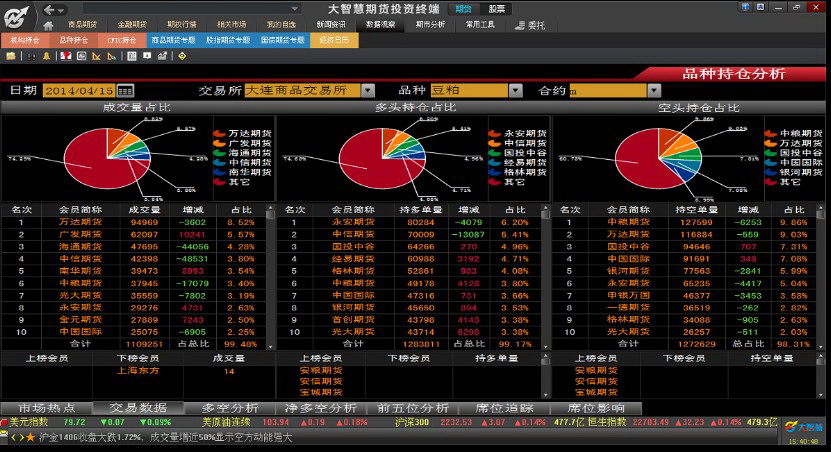Click the trend chart toolbar icon
Image resolution: width=831 pixels, height=452 pixels.
tap(162, 56)
